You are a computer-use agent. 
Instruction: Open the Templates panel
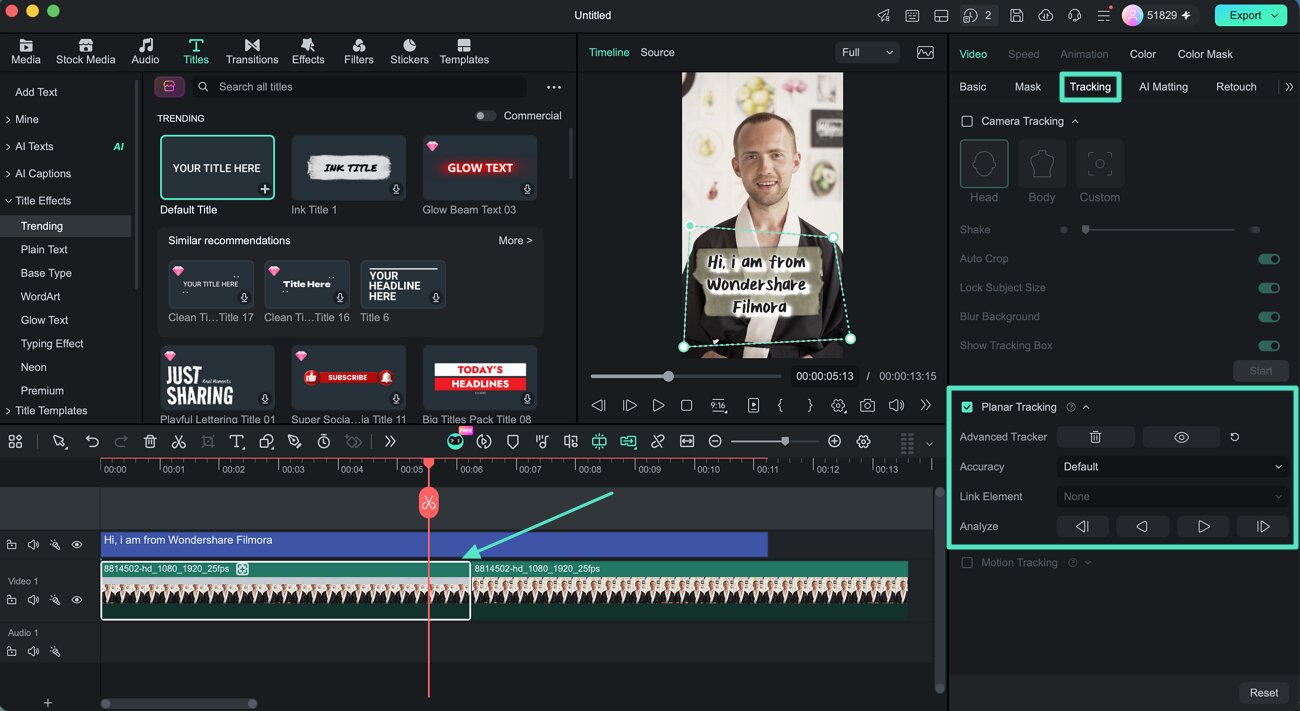tap(464, 52)
